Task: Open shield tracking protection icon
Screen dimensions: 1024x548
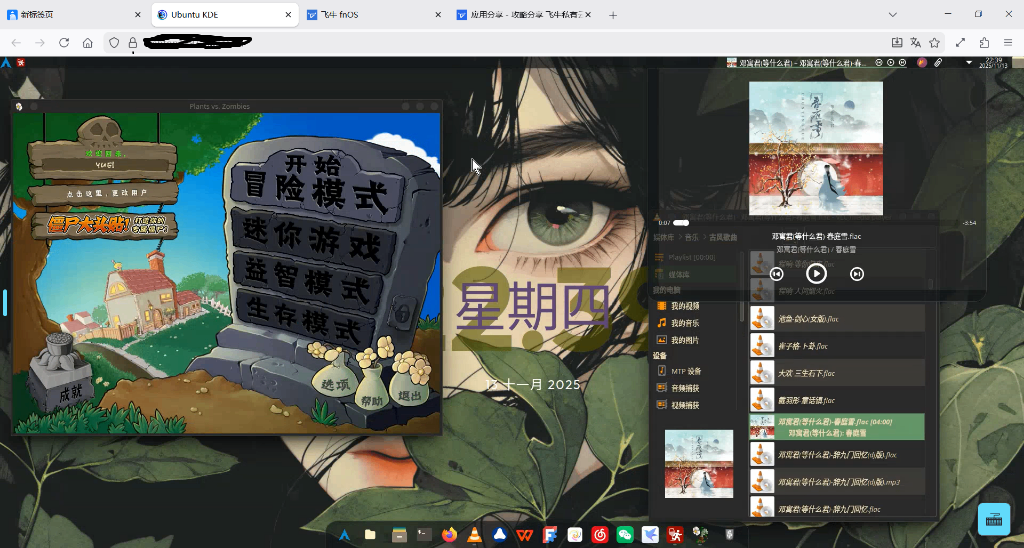Action: (114, 42)
